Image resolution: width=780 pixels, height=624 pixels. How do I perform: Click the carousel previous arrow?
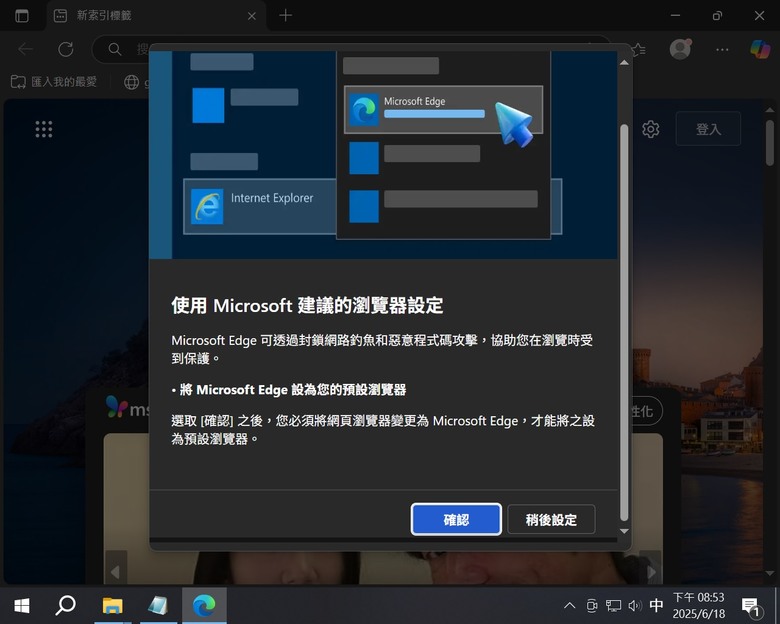(115, 572)
